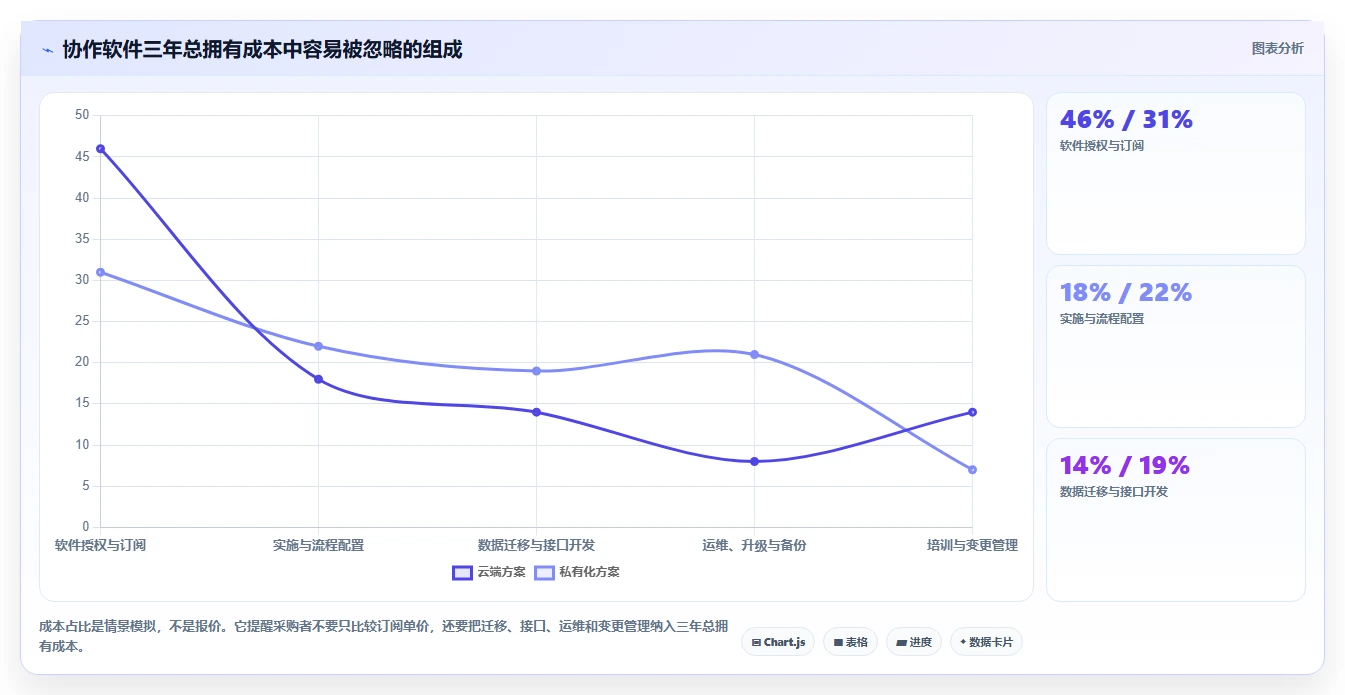Click the 云端方案 point at 数据迁移与接口开发 (14)

(x=536, y=412)
